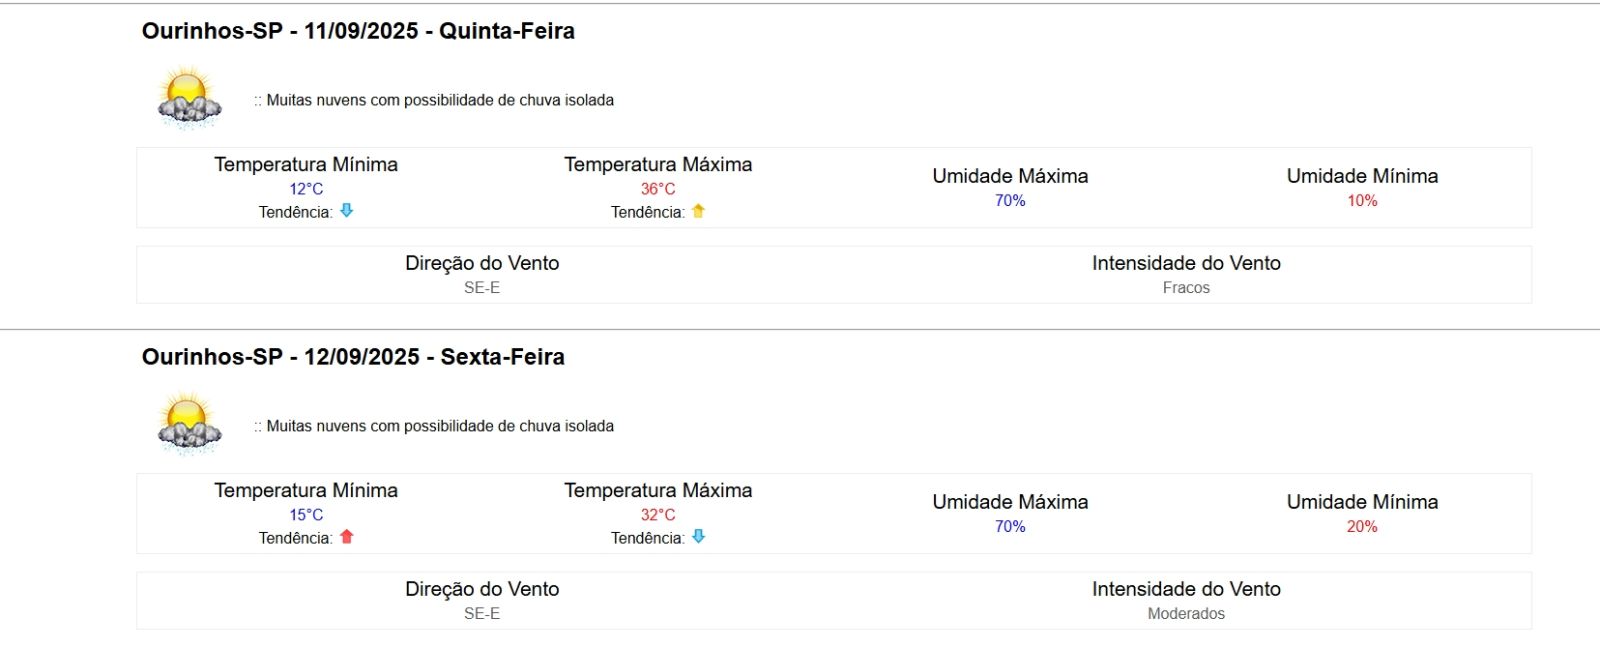The height and width of the screenshot is (648, 1600).
Task: Click the 10% minimum humidity value
Action: (x=1362, y=201)
